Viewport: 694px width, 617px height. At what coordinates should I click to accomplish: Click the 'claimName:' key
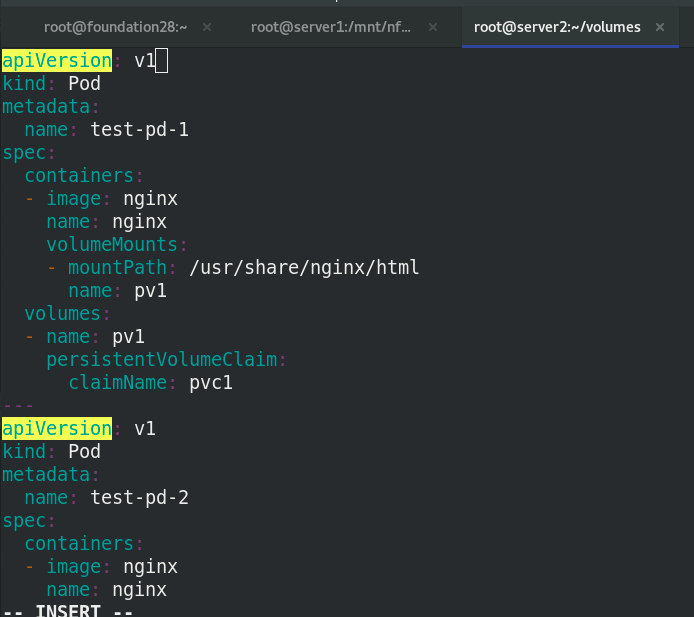[x=123, y=383]
